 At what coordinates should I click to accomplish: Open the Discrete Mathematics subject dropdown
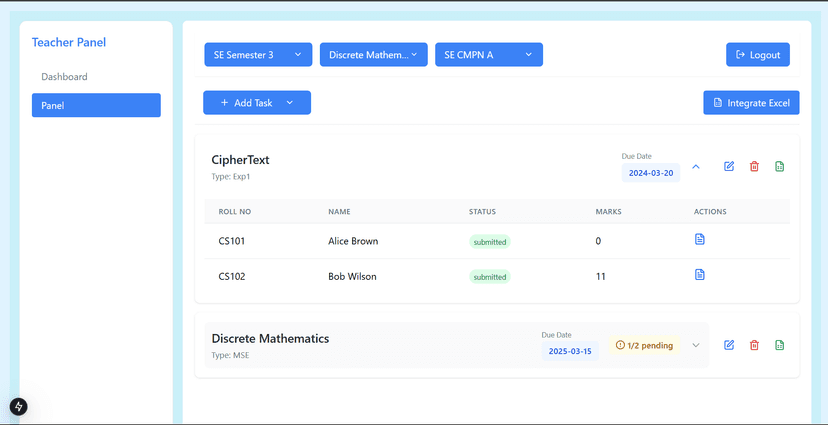pos(373,55)
